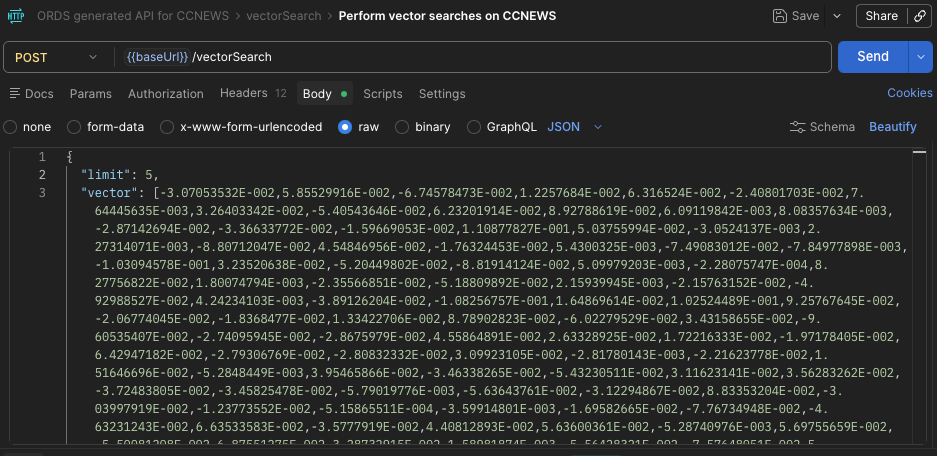937x456 pixels.
Task: Open the JSON format dropdown
Action: 575,127
